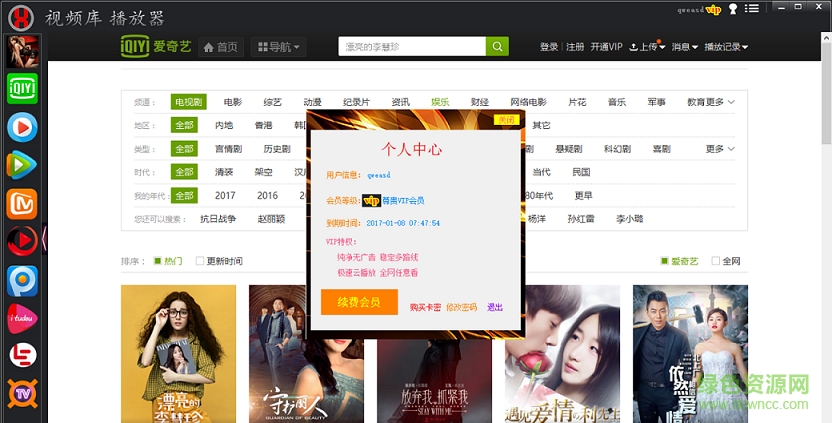
Task: Select 全部 in the 类型 row
Action: pyautogui.click(x=184, y=149)
